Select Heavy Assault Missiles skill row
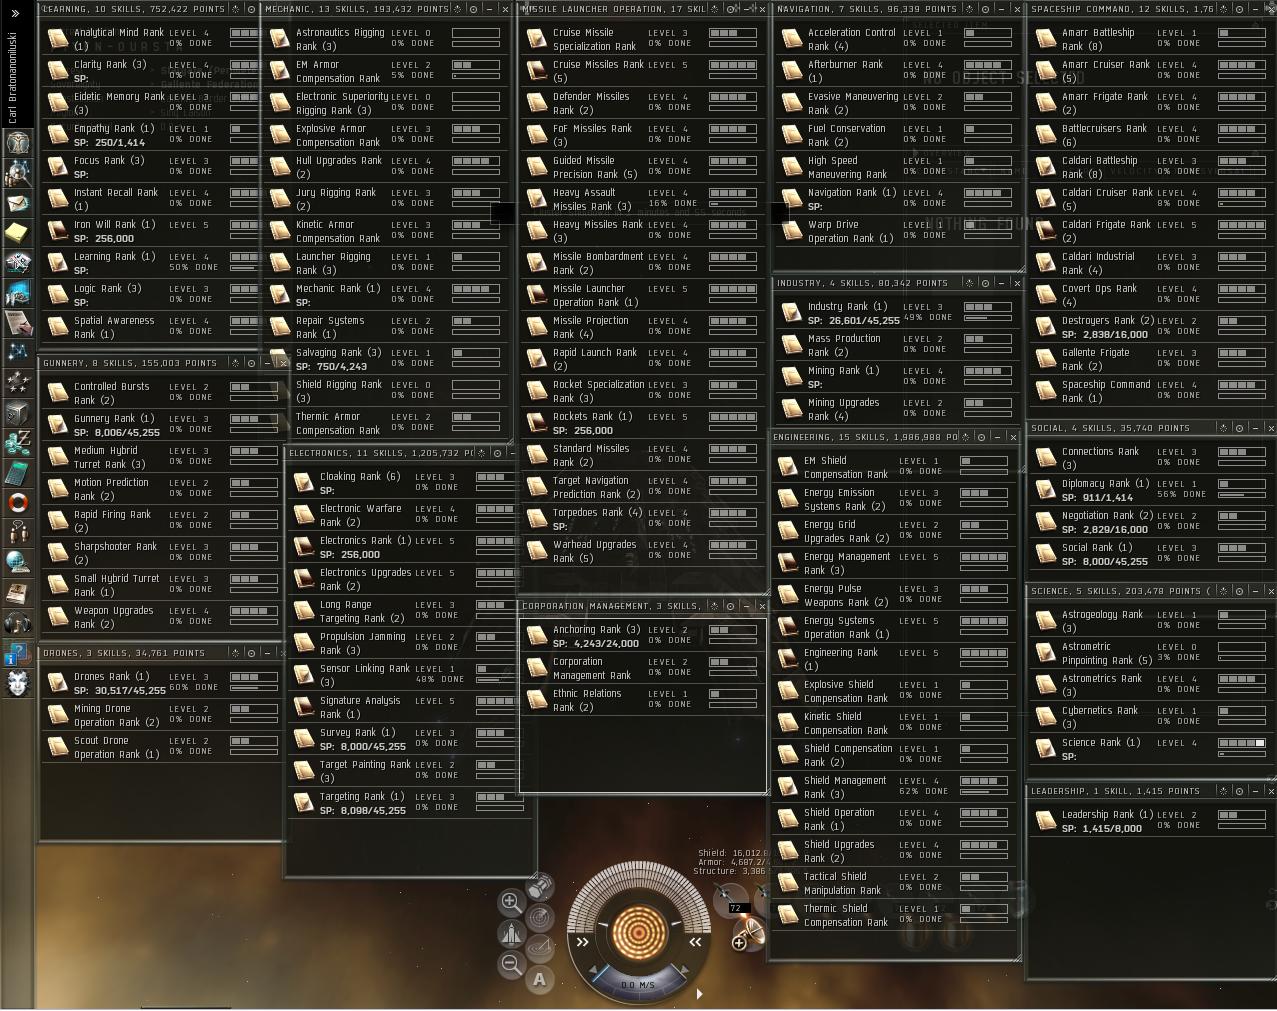Screen dimensions: 1277x1011 (644, 199)
